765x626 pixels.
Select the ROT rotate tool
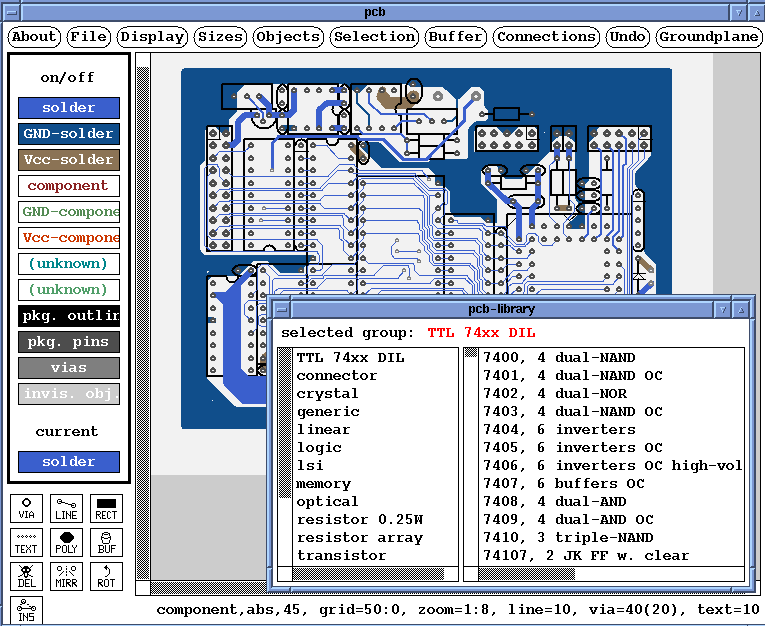tap(106, 576)
